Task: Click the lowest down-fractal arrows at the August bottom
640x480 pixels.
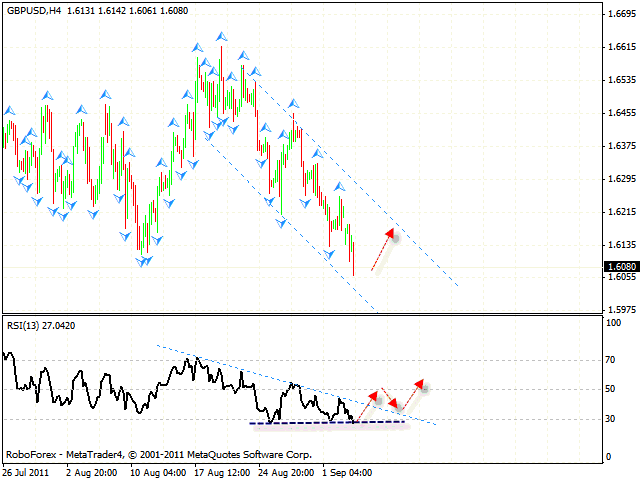Action: (144, 261)
